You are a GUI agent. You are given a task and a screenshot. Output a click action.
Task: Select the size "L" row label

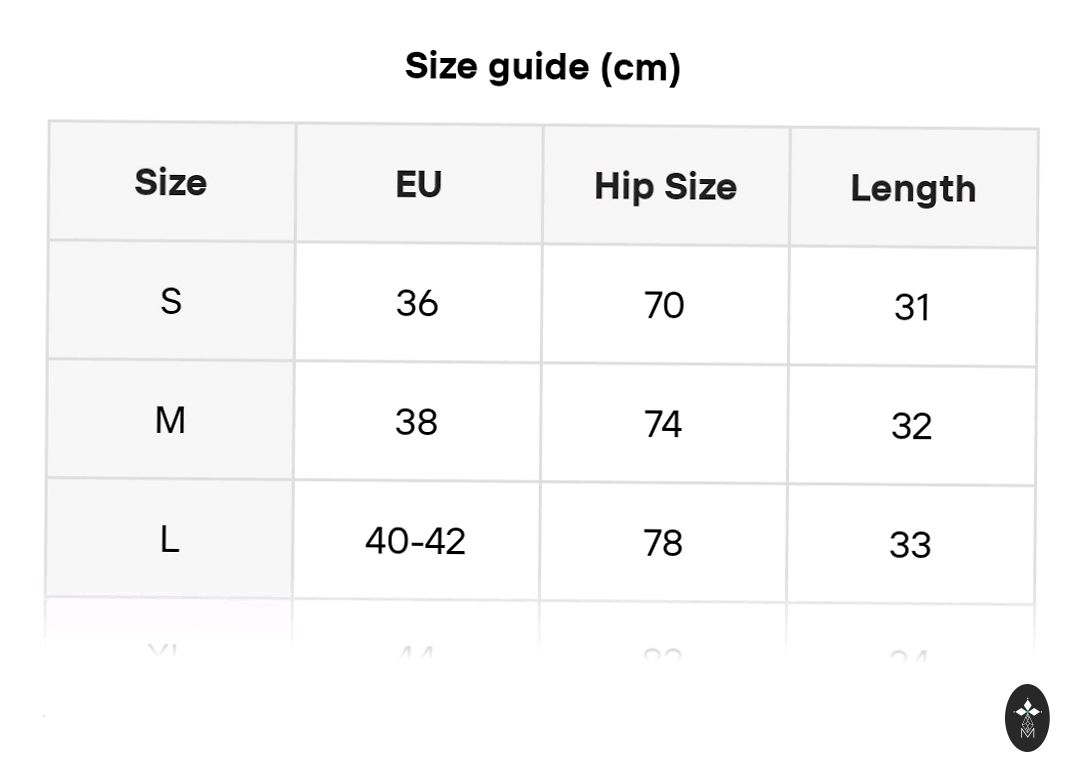click(169, 540)
